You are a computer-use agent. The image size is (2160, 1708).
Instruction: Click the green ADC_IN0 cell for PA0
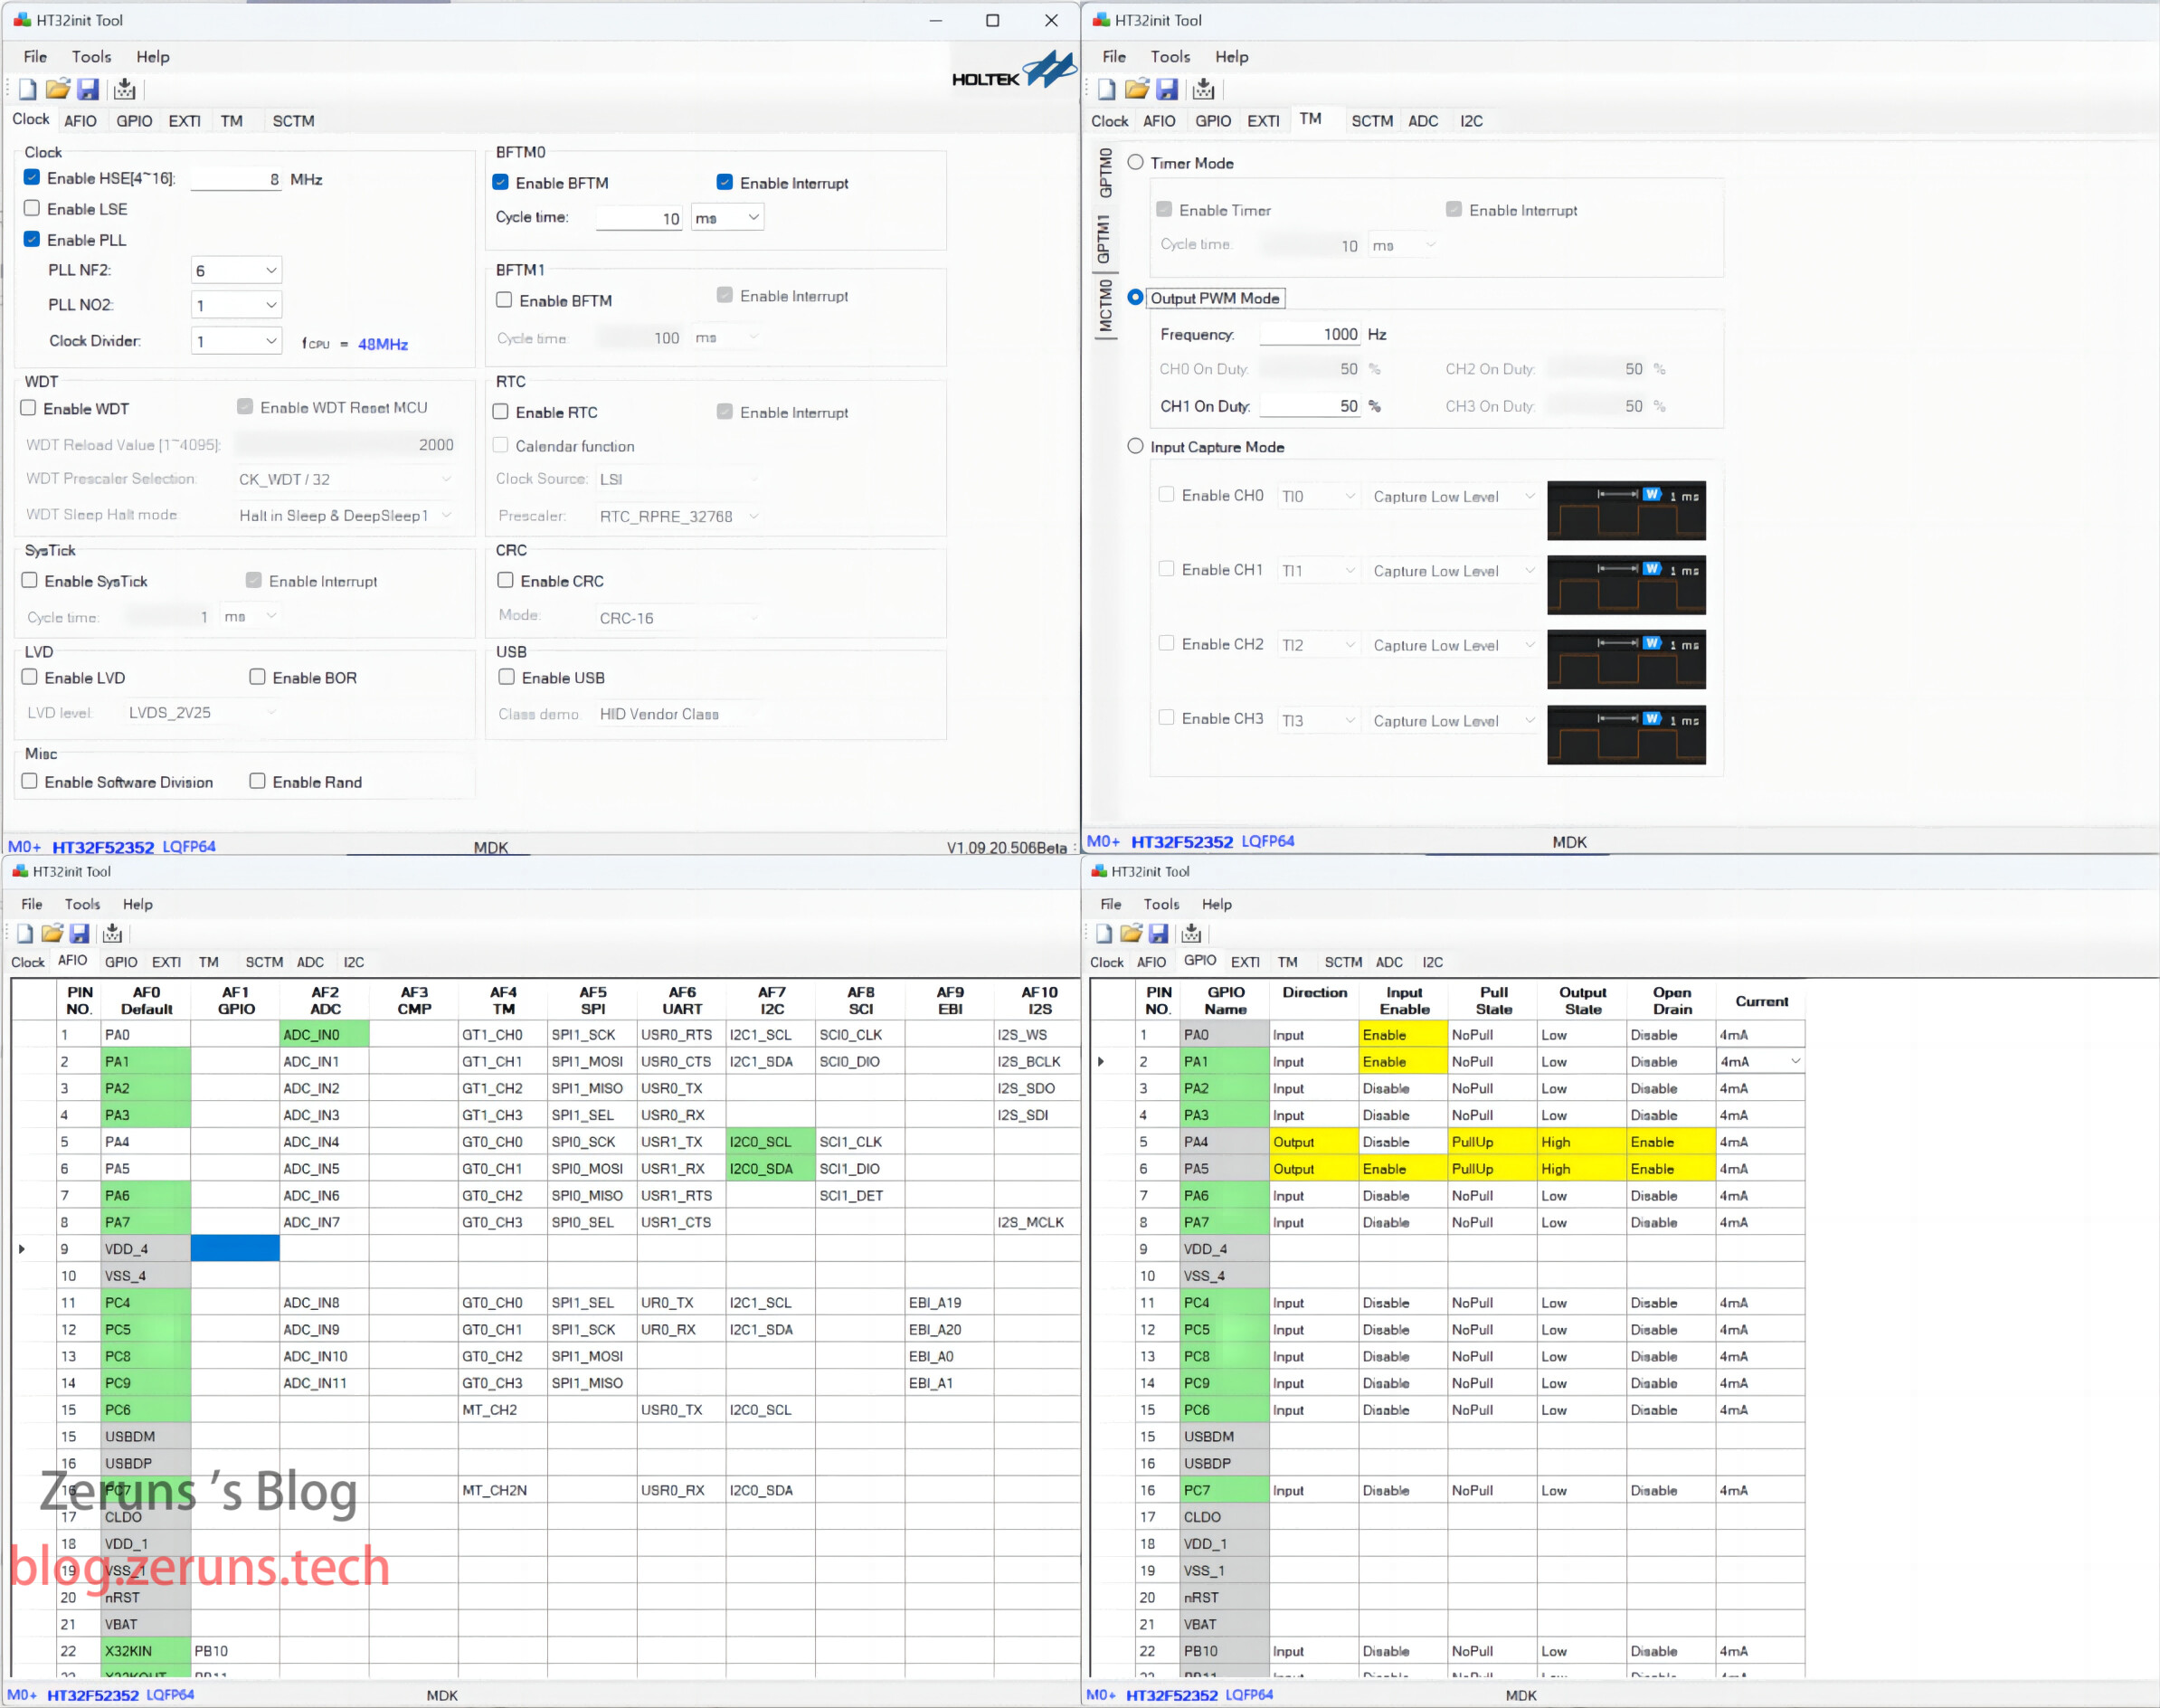click(325, 1034)
